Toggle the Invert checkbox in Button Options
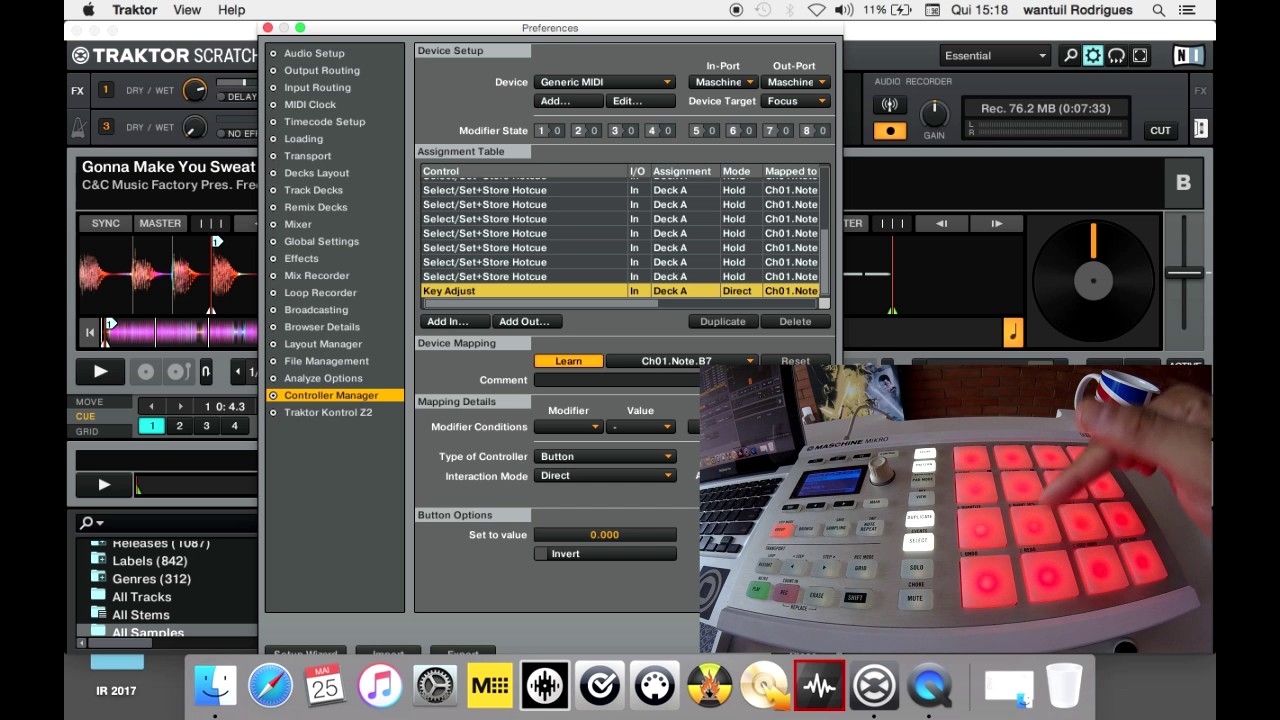The width and height of the screenshot is (1280, 720). click(x=541, y=554)
